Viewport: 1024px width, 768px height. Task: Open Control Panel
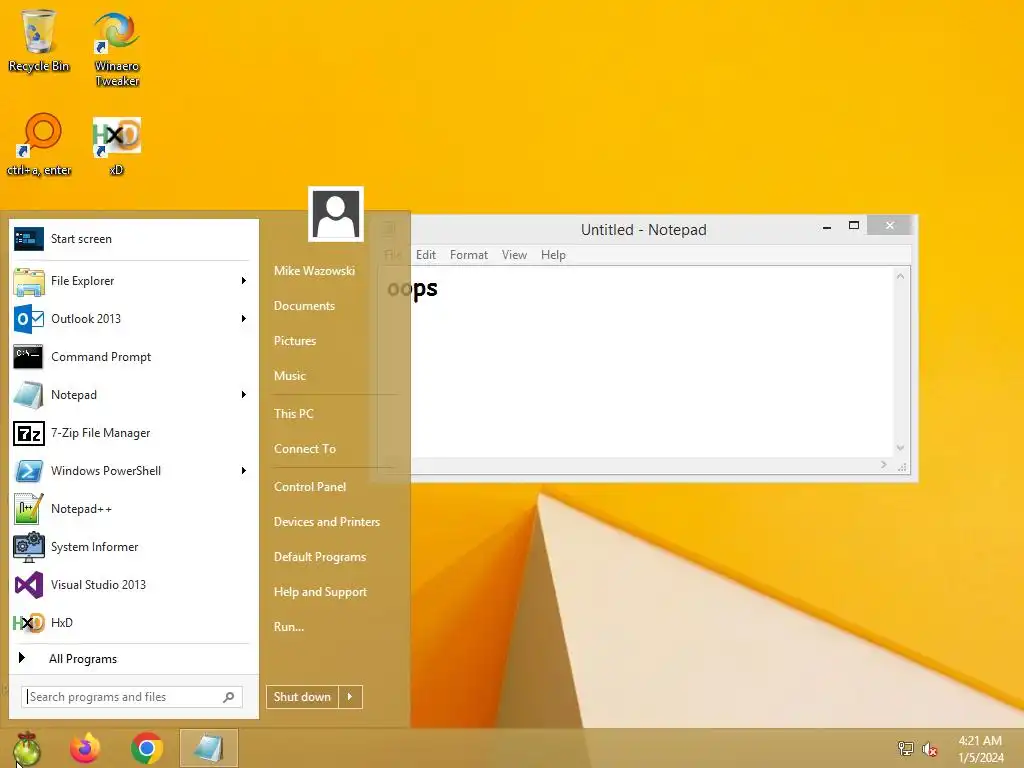click(x=310, y=487)
